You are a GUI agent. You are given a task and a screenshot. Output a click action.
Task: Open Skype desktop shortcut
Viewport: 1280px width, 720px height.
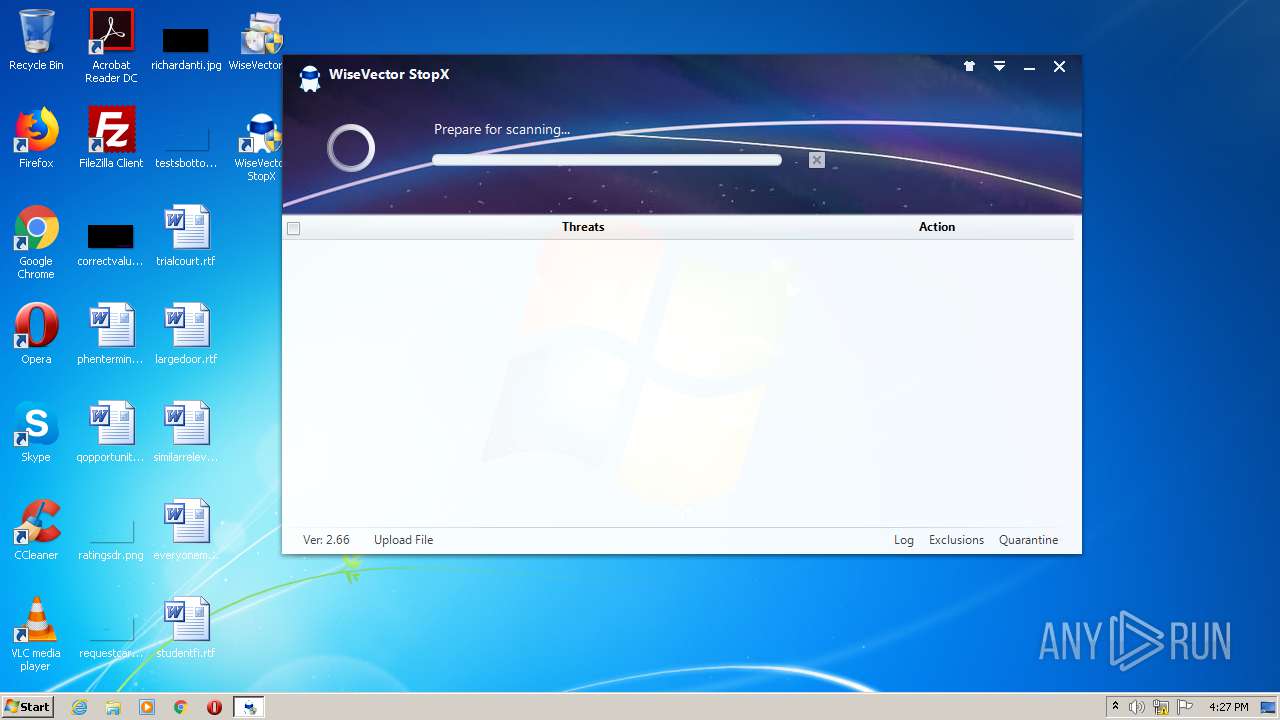(x=36, y=433)
